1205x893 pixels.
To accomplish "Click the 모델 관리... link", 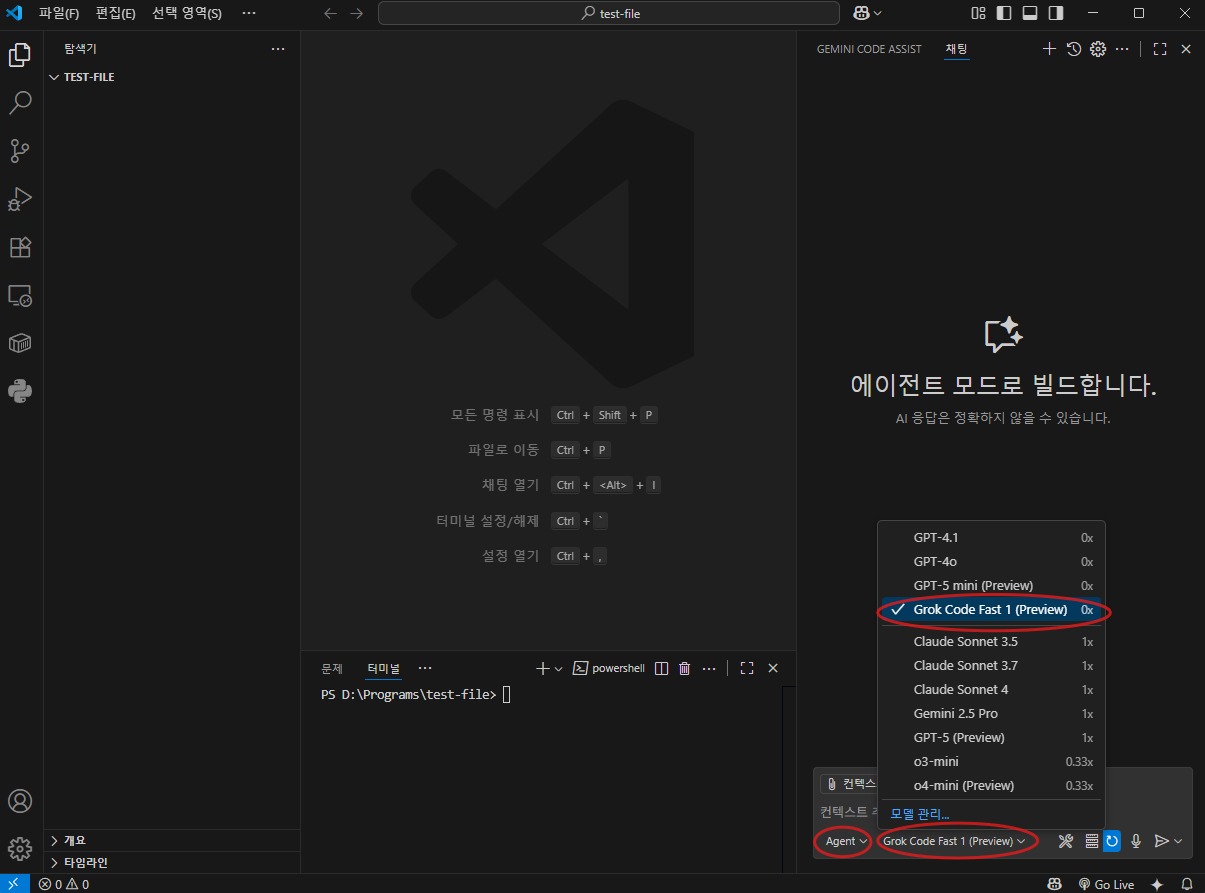I will pyautogui.click(x=920, y=814).
